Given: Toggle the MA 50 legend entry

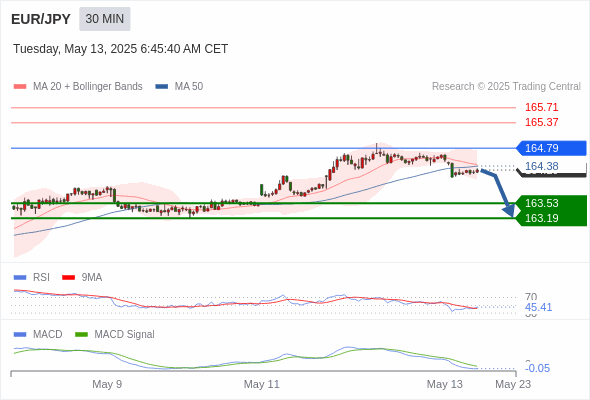Looking at the screenshot, I should [x=179, y=87].
